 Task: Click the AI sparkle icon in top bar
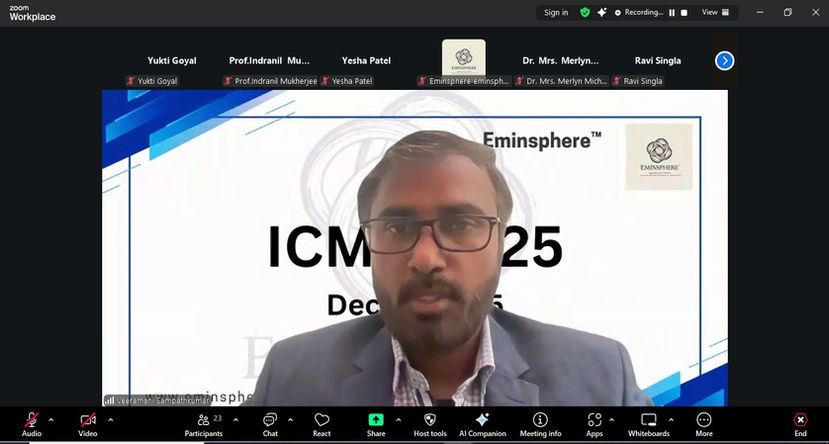tap(602, 12)
